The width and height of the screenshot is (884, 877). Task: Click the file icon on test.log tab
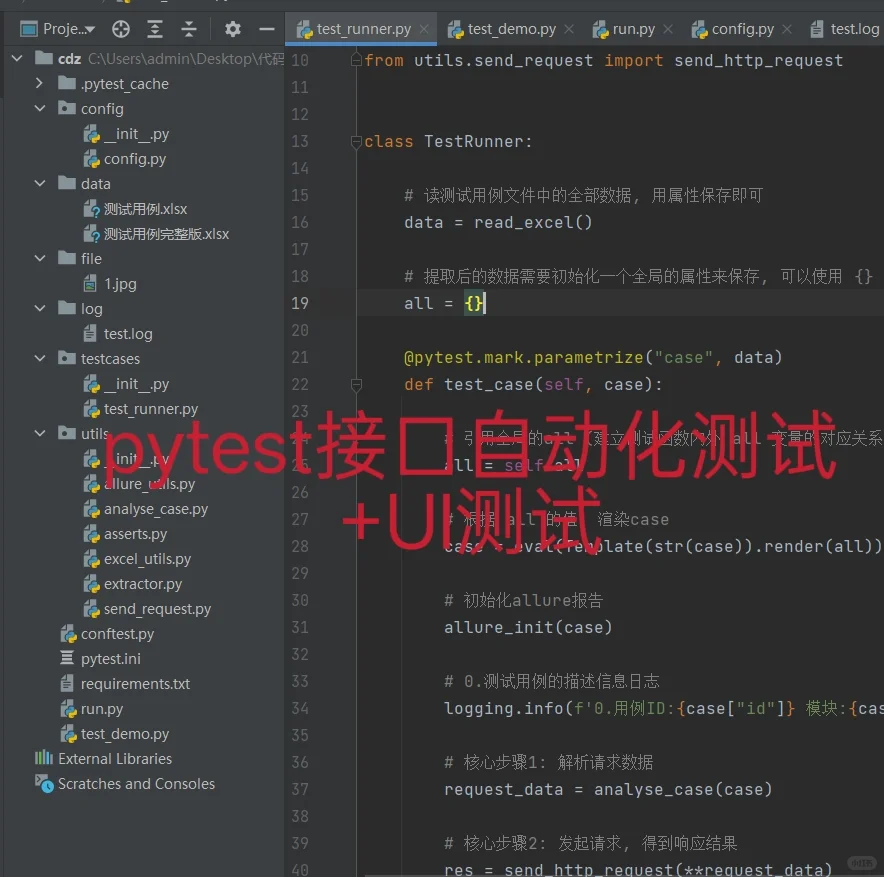click(x=816, y=29)
